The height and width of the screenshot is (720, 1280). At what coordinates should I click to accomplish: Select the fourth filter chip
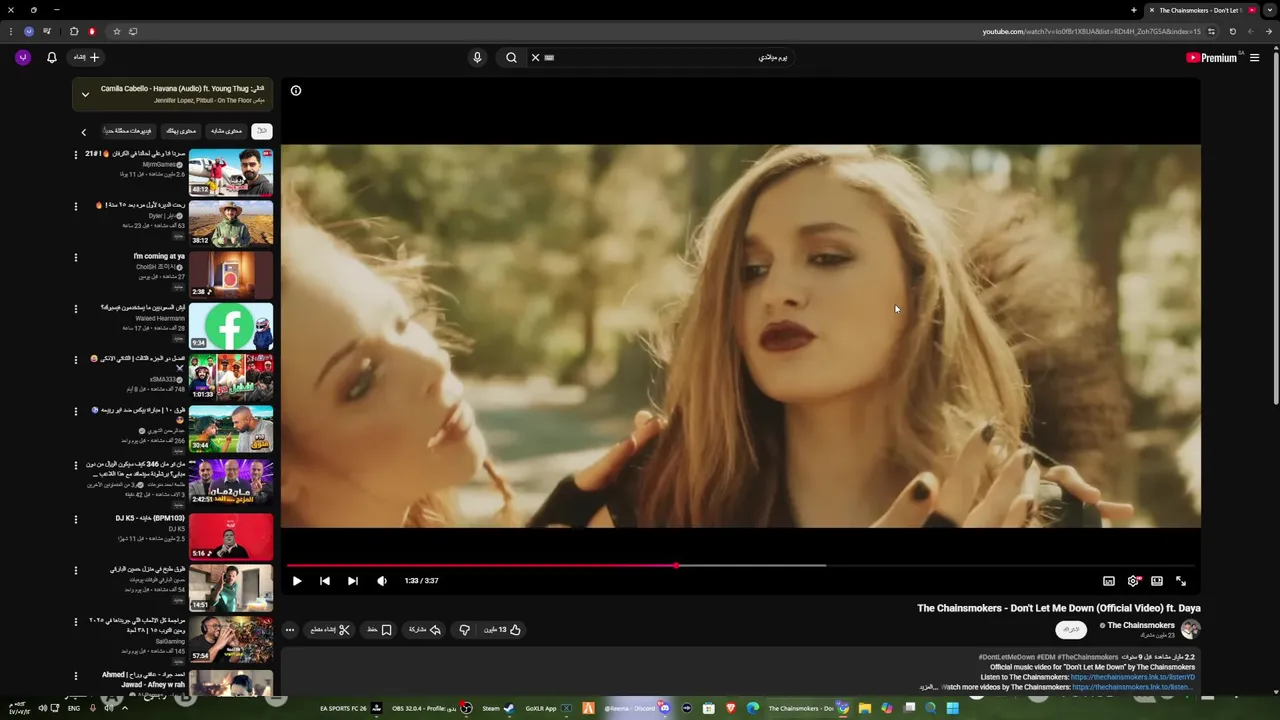pos(128,131)
